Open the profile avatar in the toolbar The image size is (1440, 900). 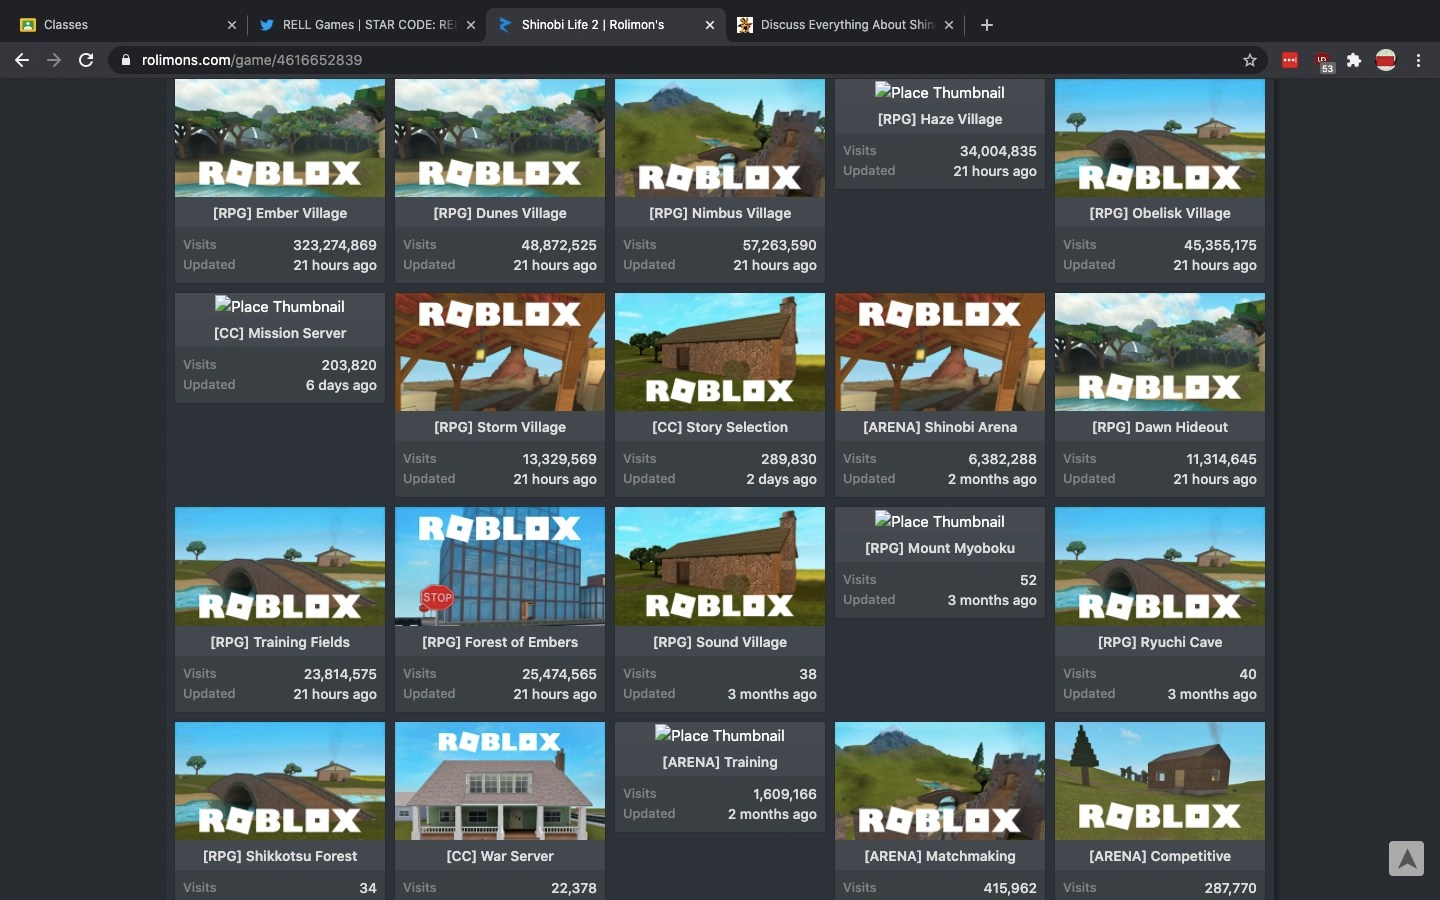(x=1386, y=60)
